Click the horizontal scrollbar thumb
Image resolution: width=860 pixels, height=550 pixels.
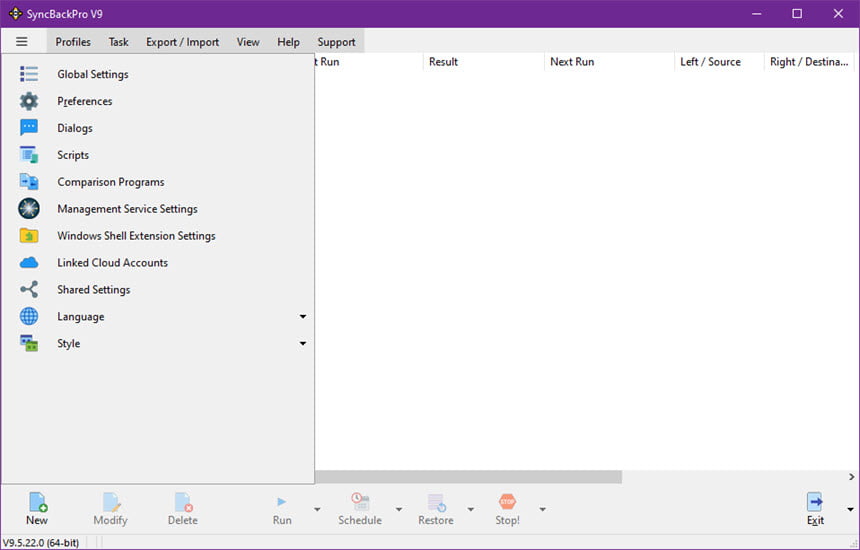pyautogui.click(x=468, y=477)
